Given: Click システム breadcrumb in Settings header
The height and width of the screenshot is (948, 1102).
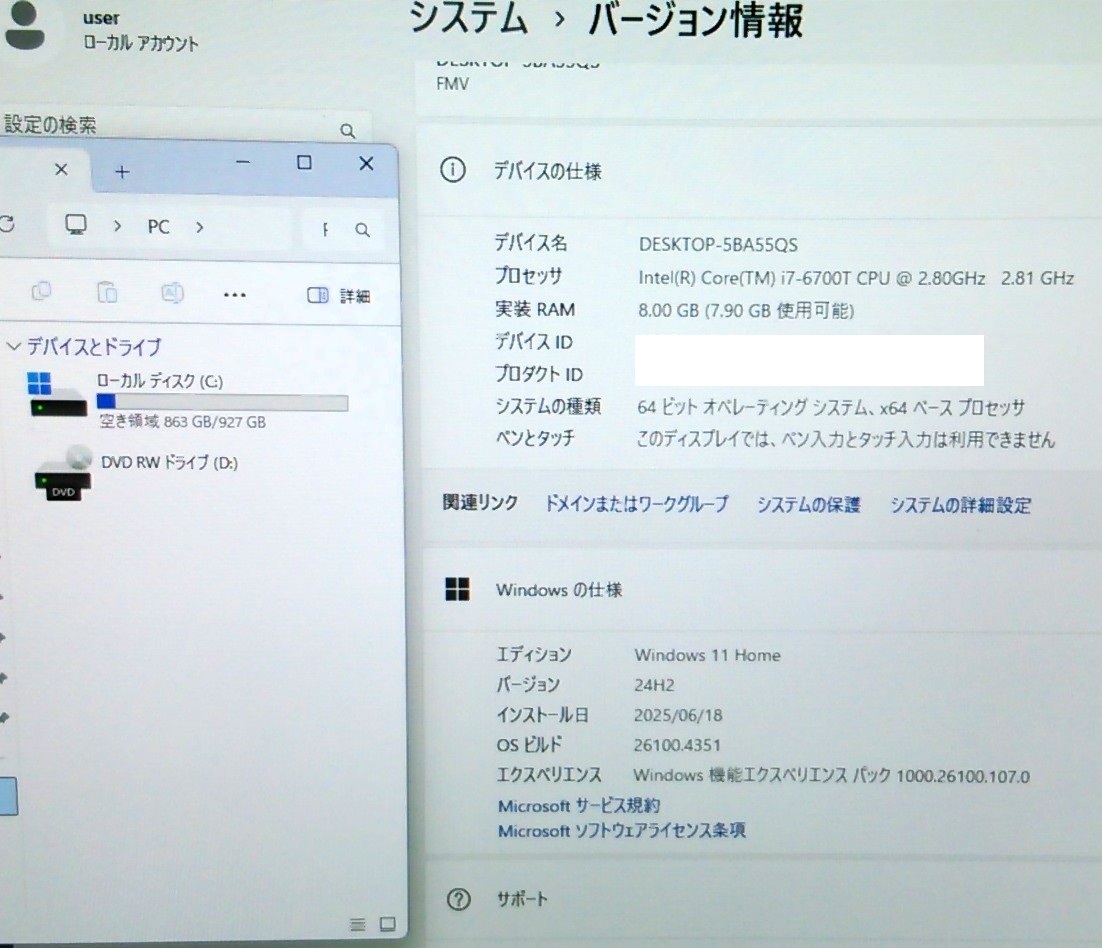Looking at the screenshot, I should (468, 18).
